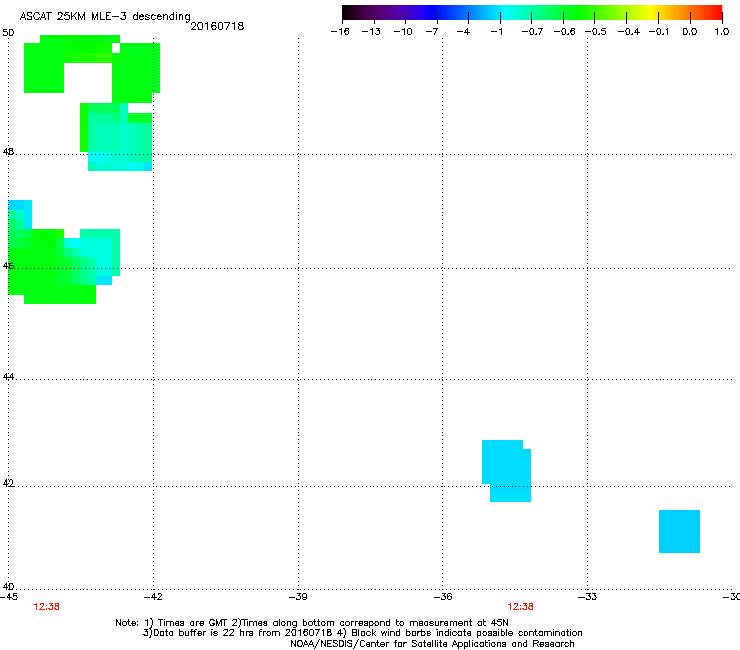Click the plot title 'ASCAT 25KM MLE-3 descending'

tap(105, 16)
